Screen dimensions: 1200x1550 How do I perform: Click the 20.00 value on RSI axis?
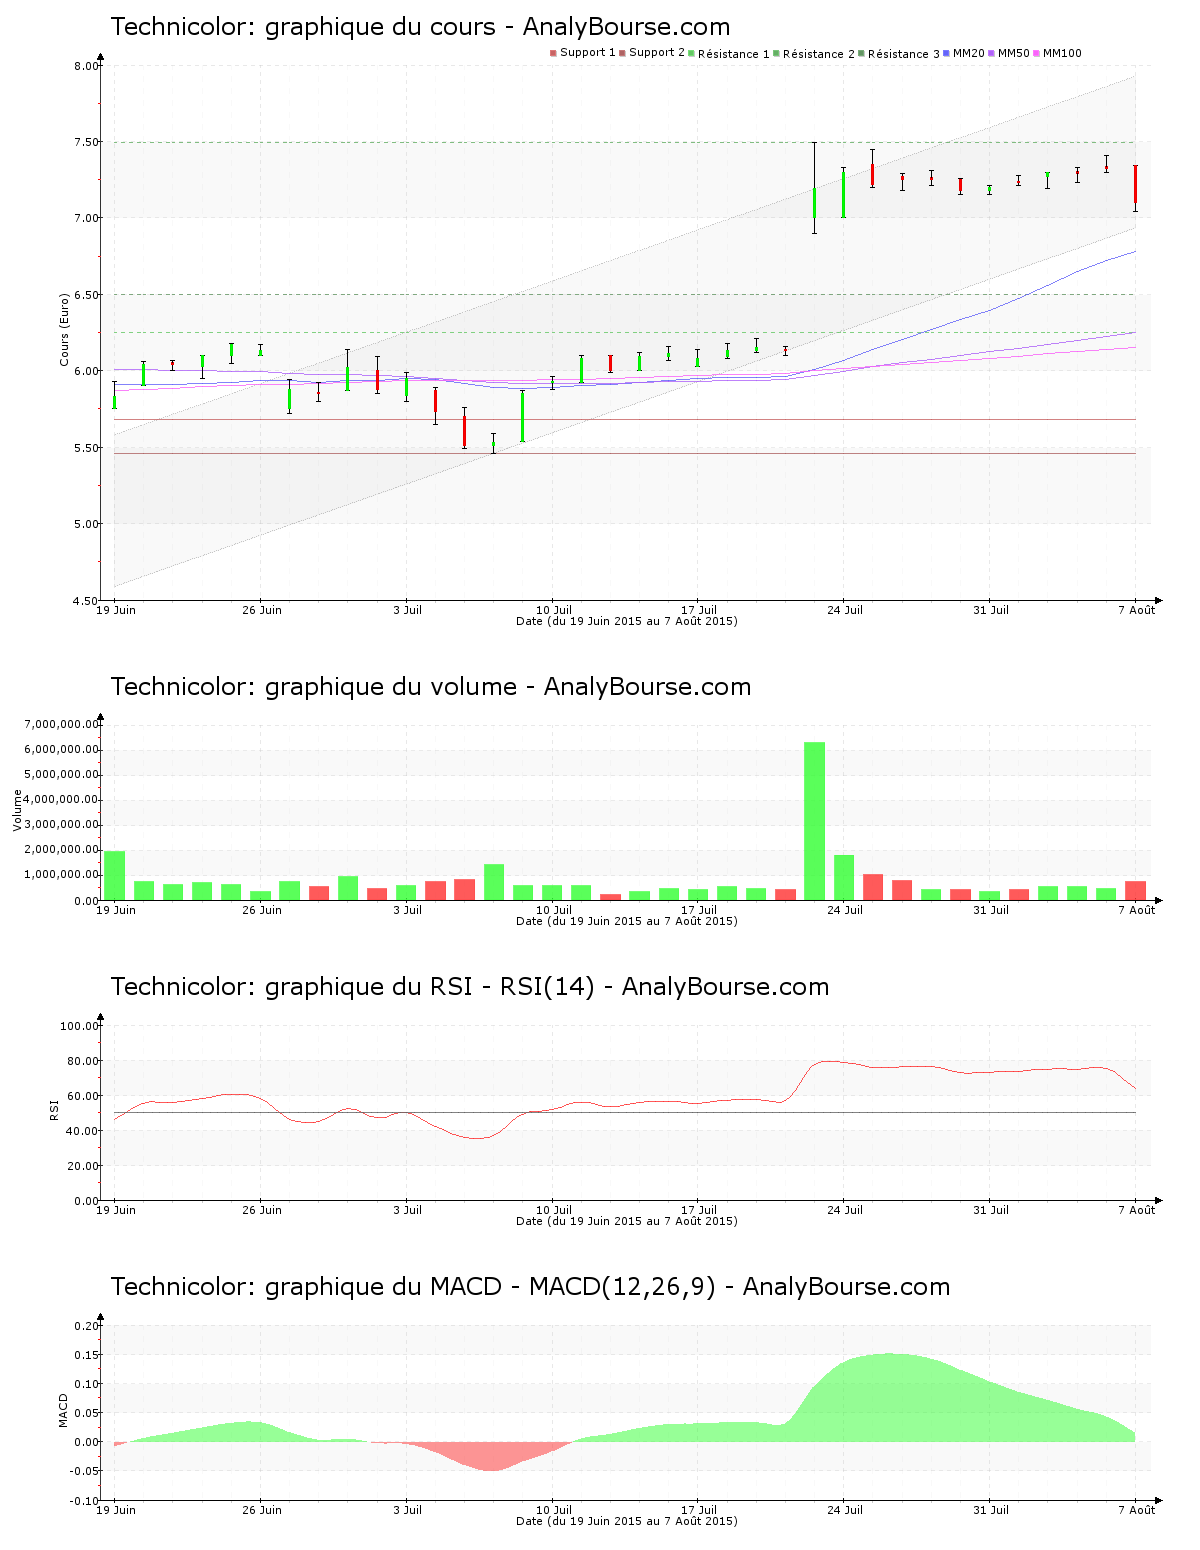[x=83, y=1166]
